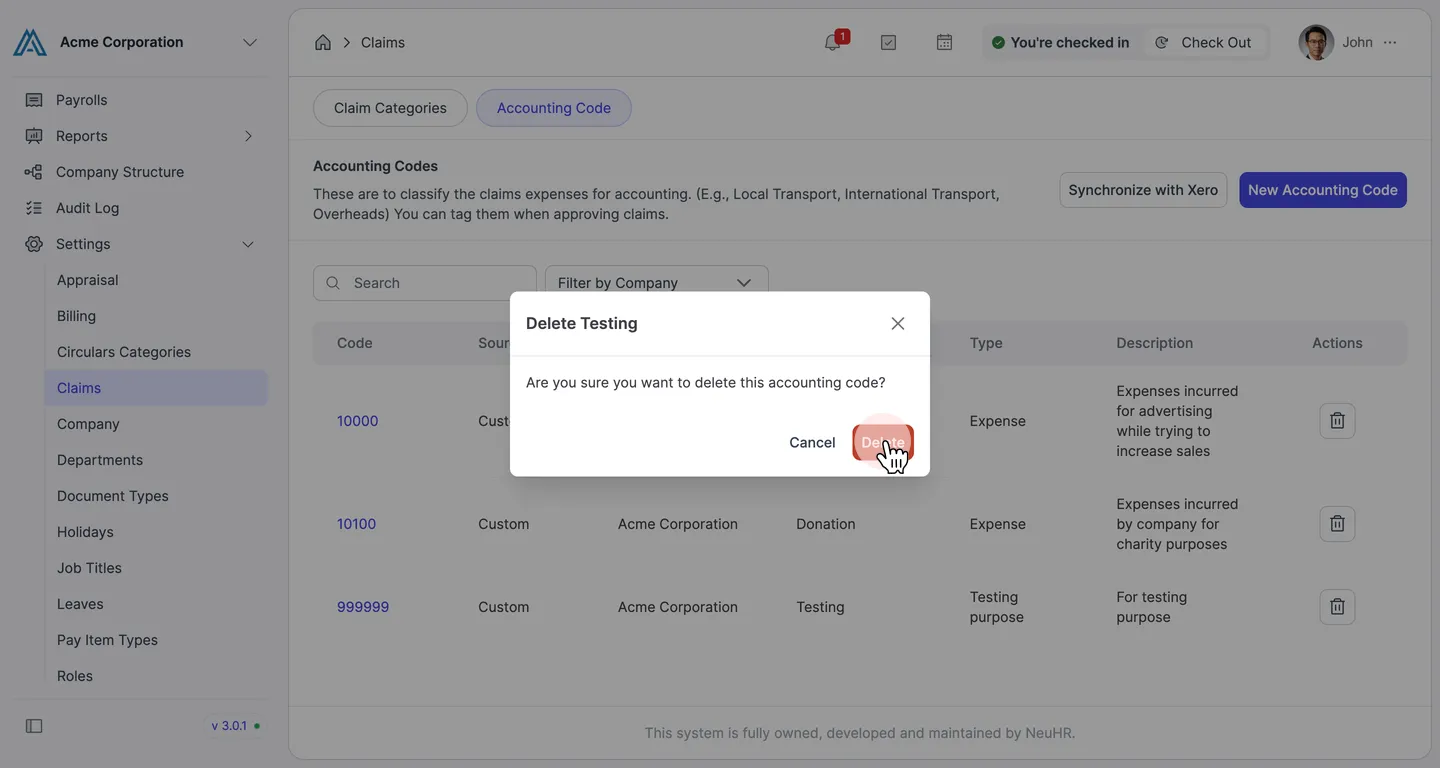The image size is (1440, 768).
Task: Collapse the sidebar using the panel icon
Action: [34, 726]
